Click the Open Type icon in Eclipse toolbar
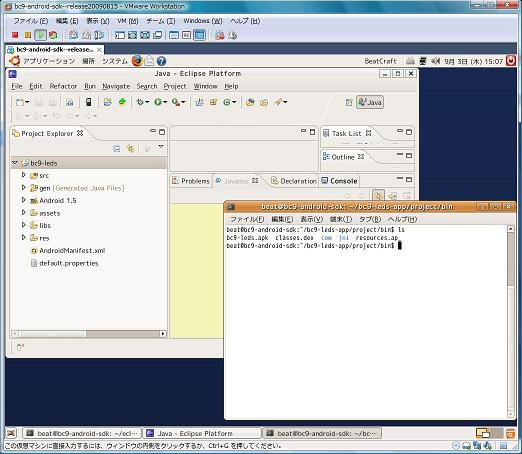This screenshot has height=454, width=522. (250, 102)
